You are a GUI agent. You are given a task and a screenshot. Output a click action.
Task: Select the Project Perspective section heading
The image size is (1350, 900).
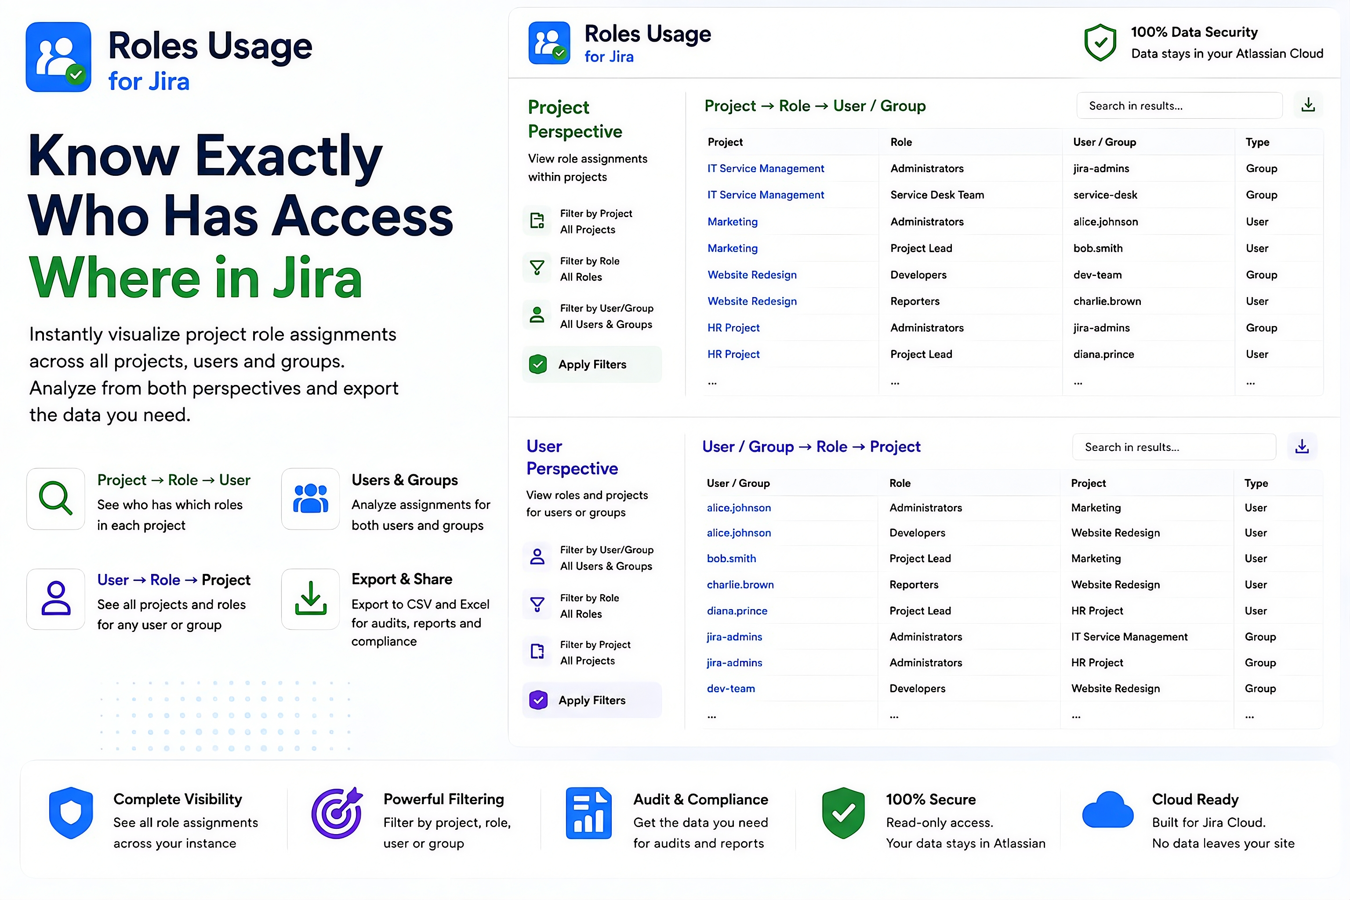pyautogui.click(x=575, y=119)
